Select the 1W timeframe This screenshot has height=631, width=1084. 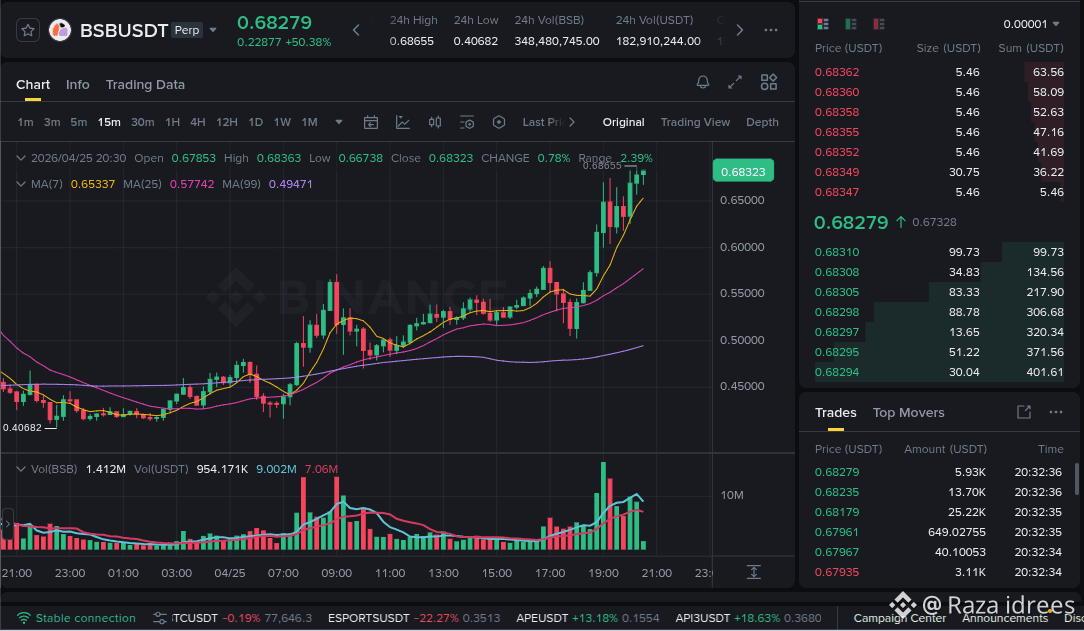pos(282,122)
